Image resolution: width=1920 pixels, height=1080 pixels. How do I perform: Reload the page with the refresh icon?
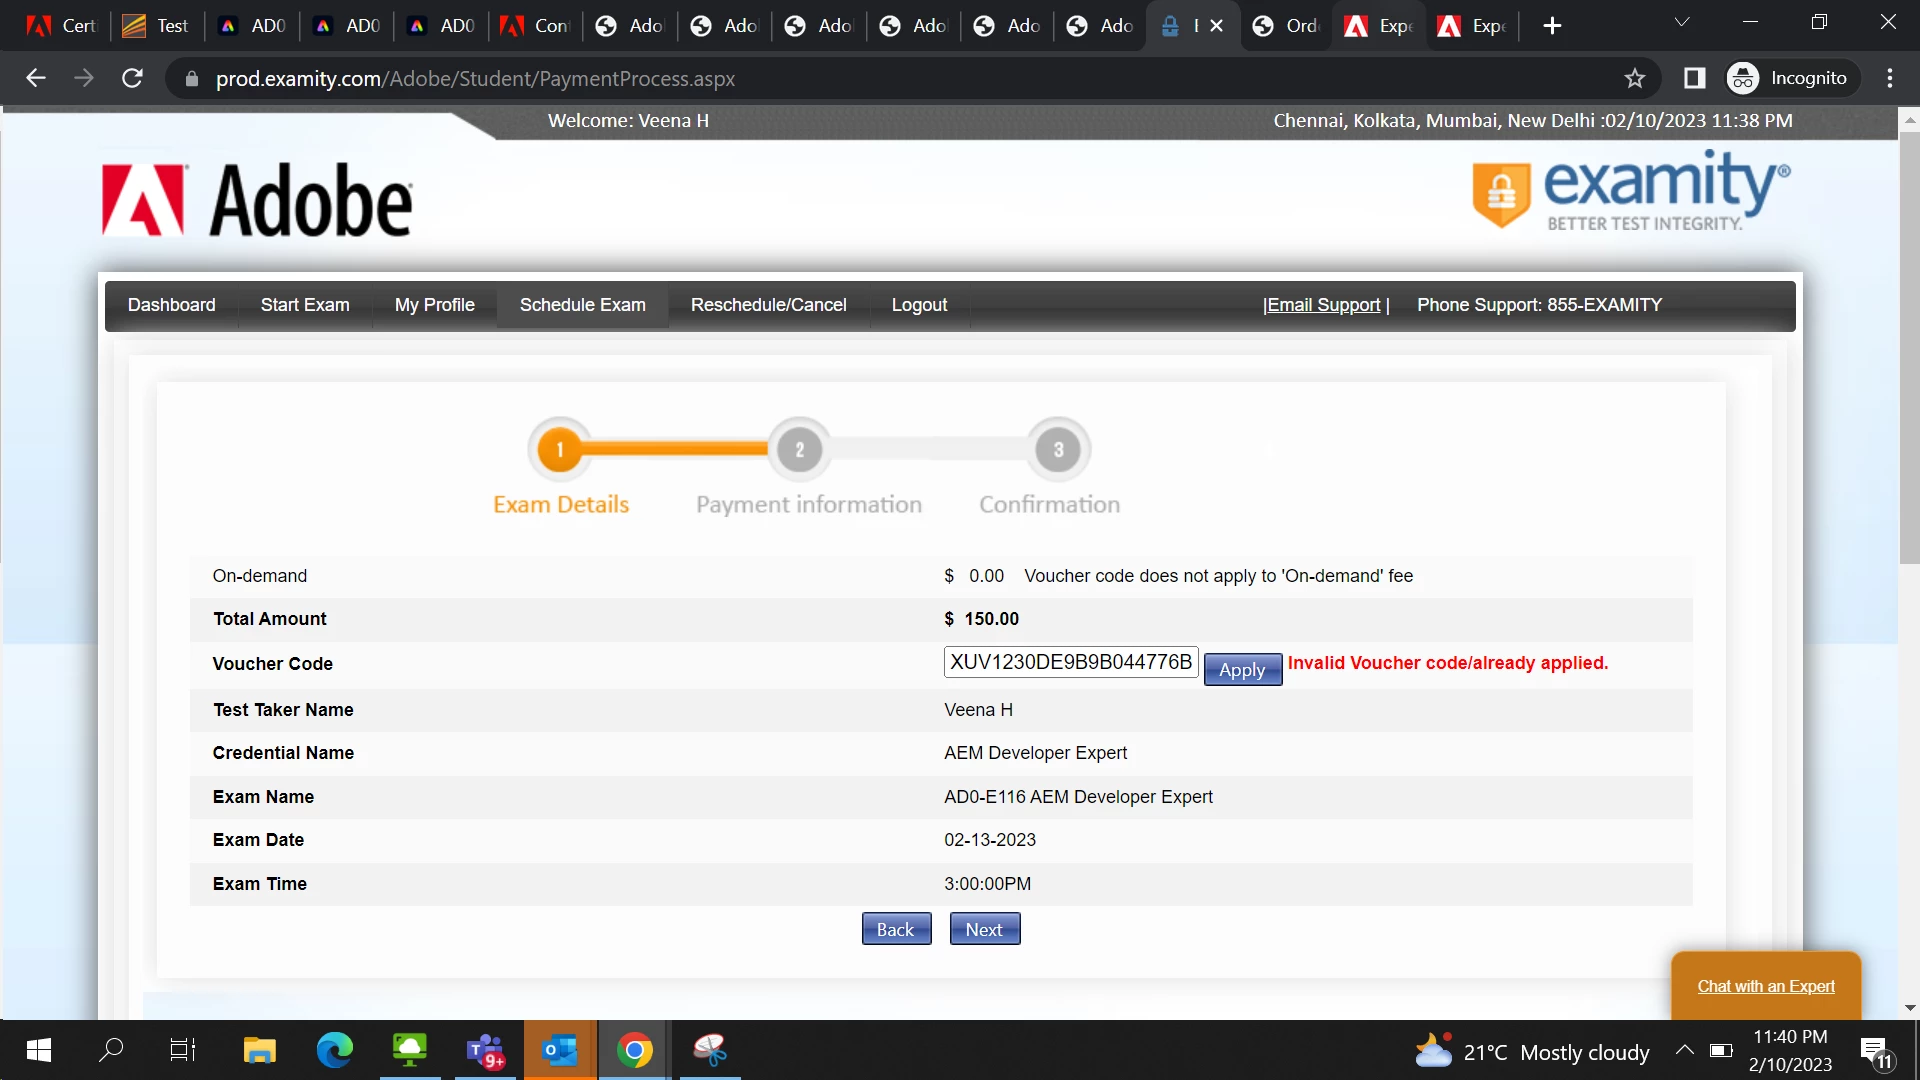tap(132, 78)
